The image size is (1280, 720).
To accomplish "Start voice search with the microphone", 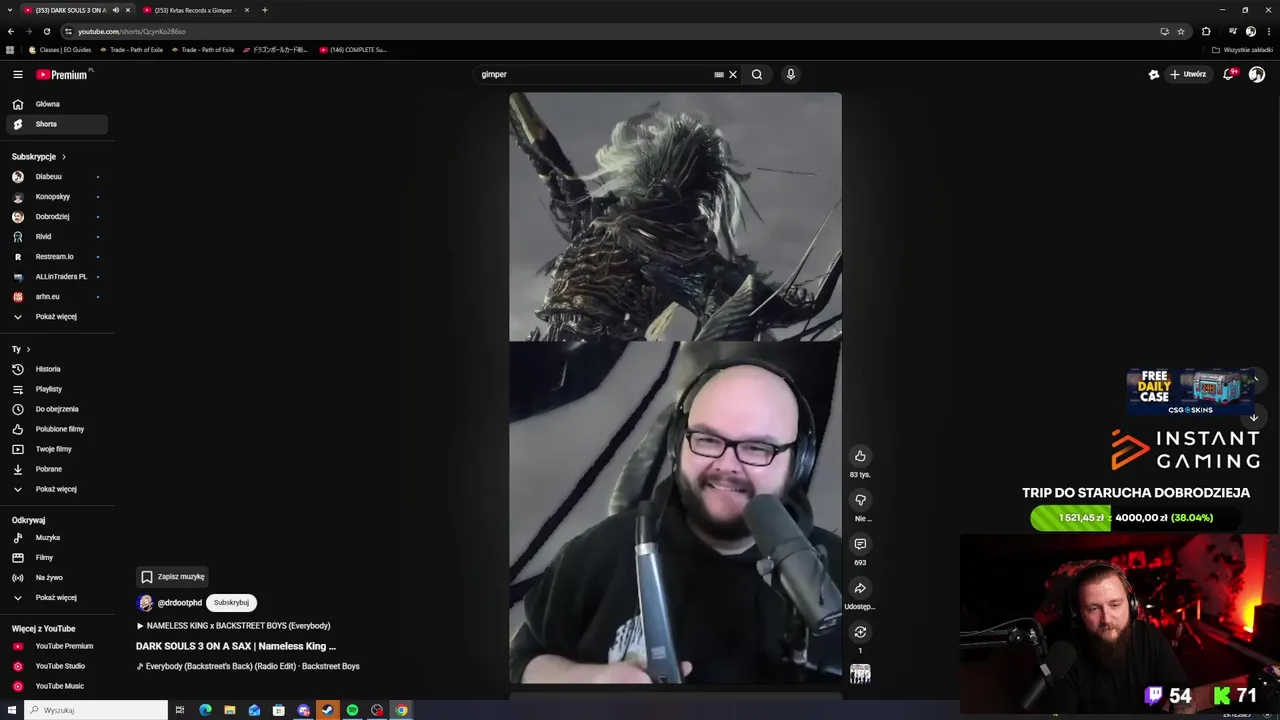I will click(x=790, y=74).
